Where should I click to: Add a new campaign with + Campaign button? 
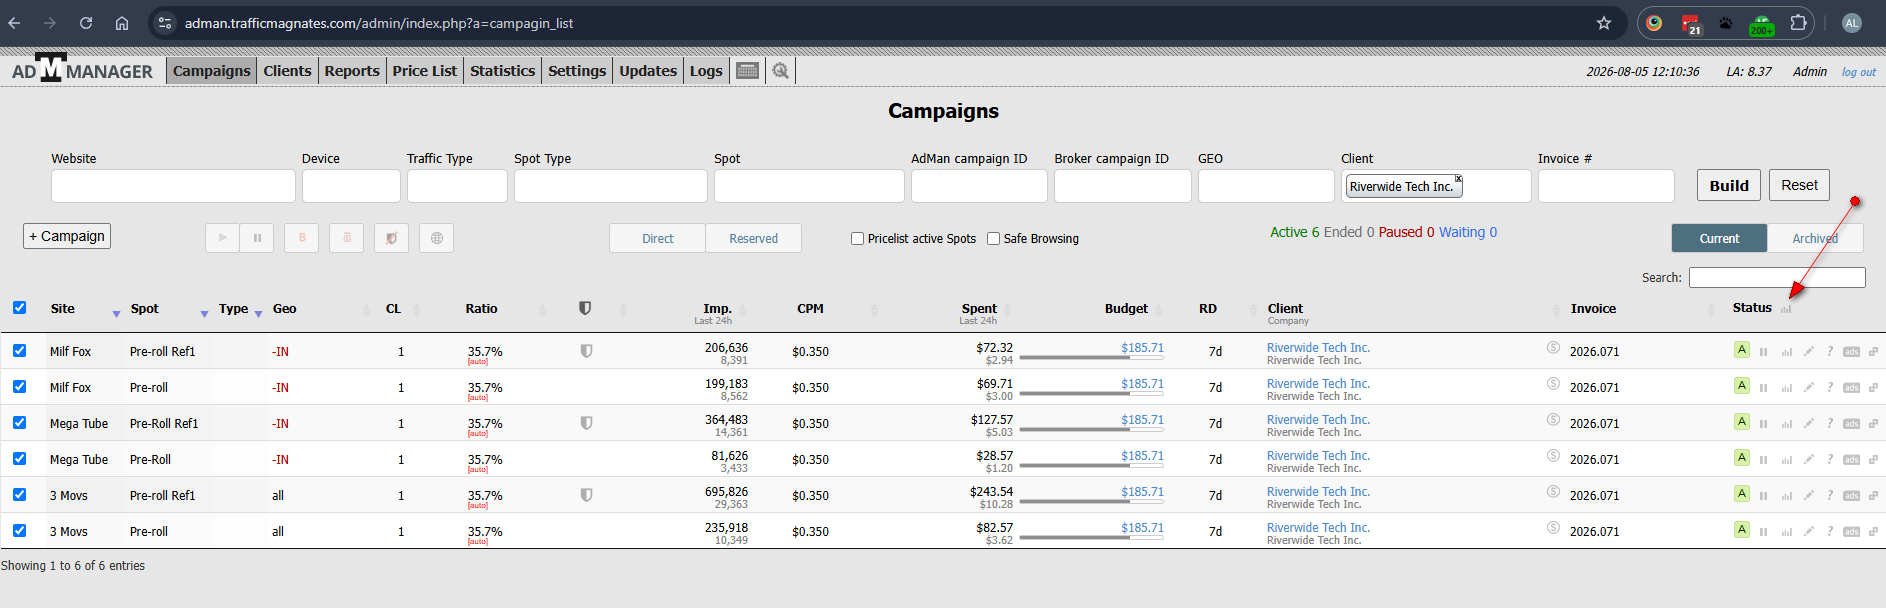pyautogui.click(x=67, y=236)
